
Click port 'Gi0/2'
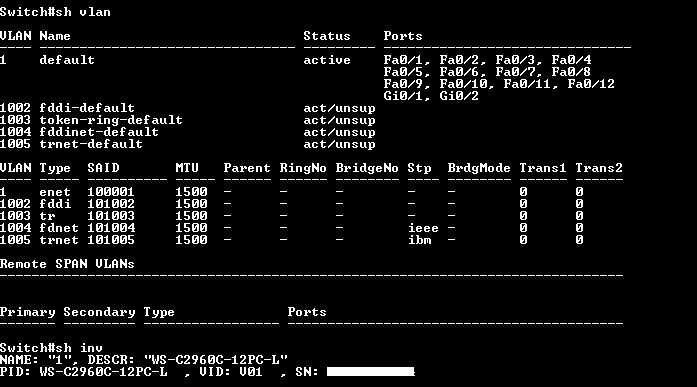click(459, 96)
